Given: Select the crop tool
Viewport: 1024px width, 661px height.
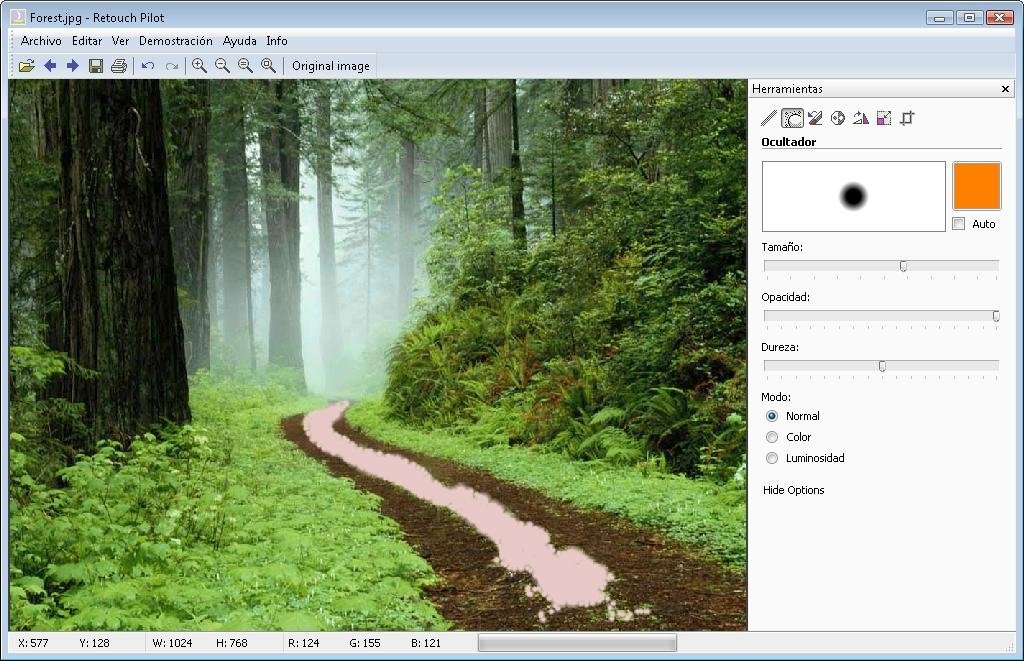Looking at the screenshot, I should tap(907, 118).
